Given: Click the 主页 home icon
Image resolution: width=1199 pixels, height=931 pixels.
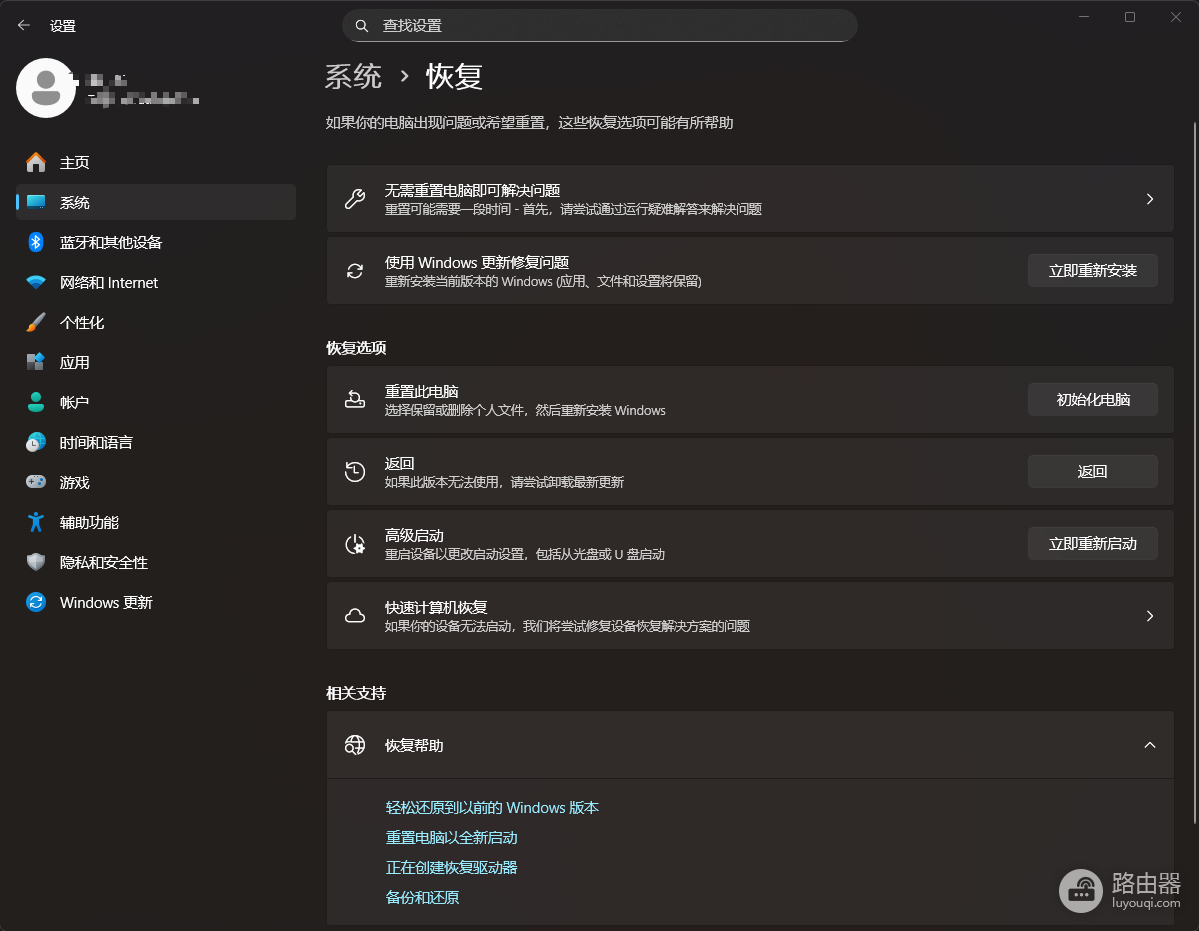Looking at the screenshot, I should 36,162.
